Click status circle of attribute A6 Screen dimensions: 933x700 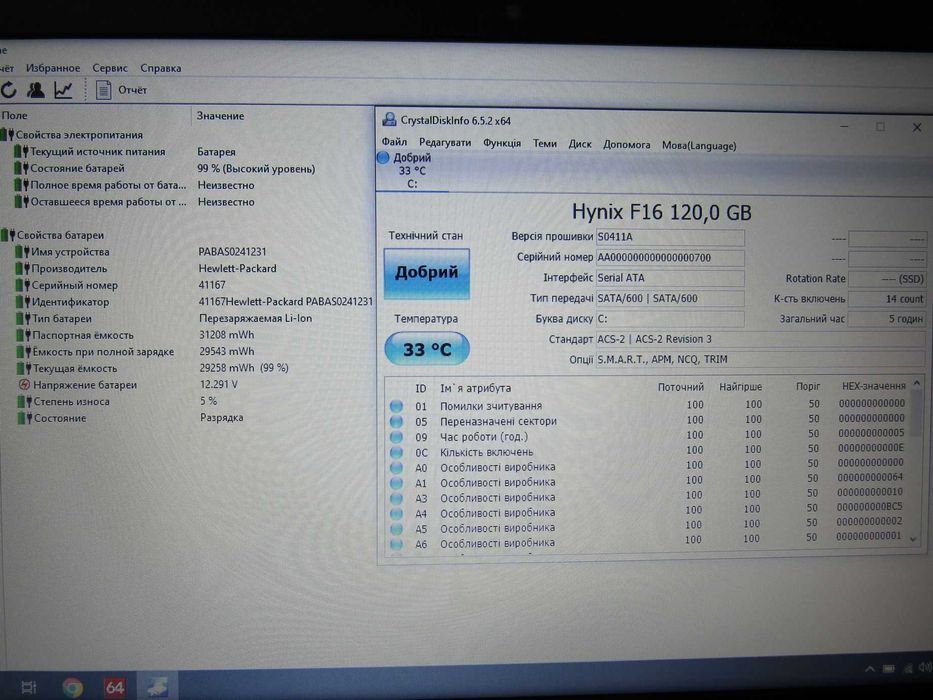[396, 543]
